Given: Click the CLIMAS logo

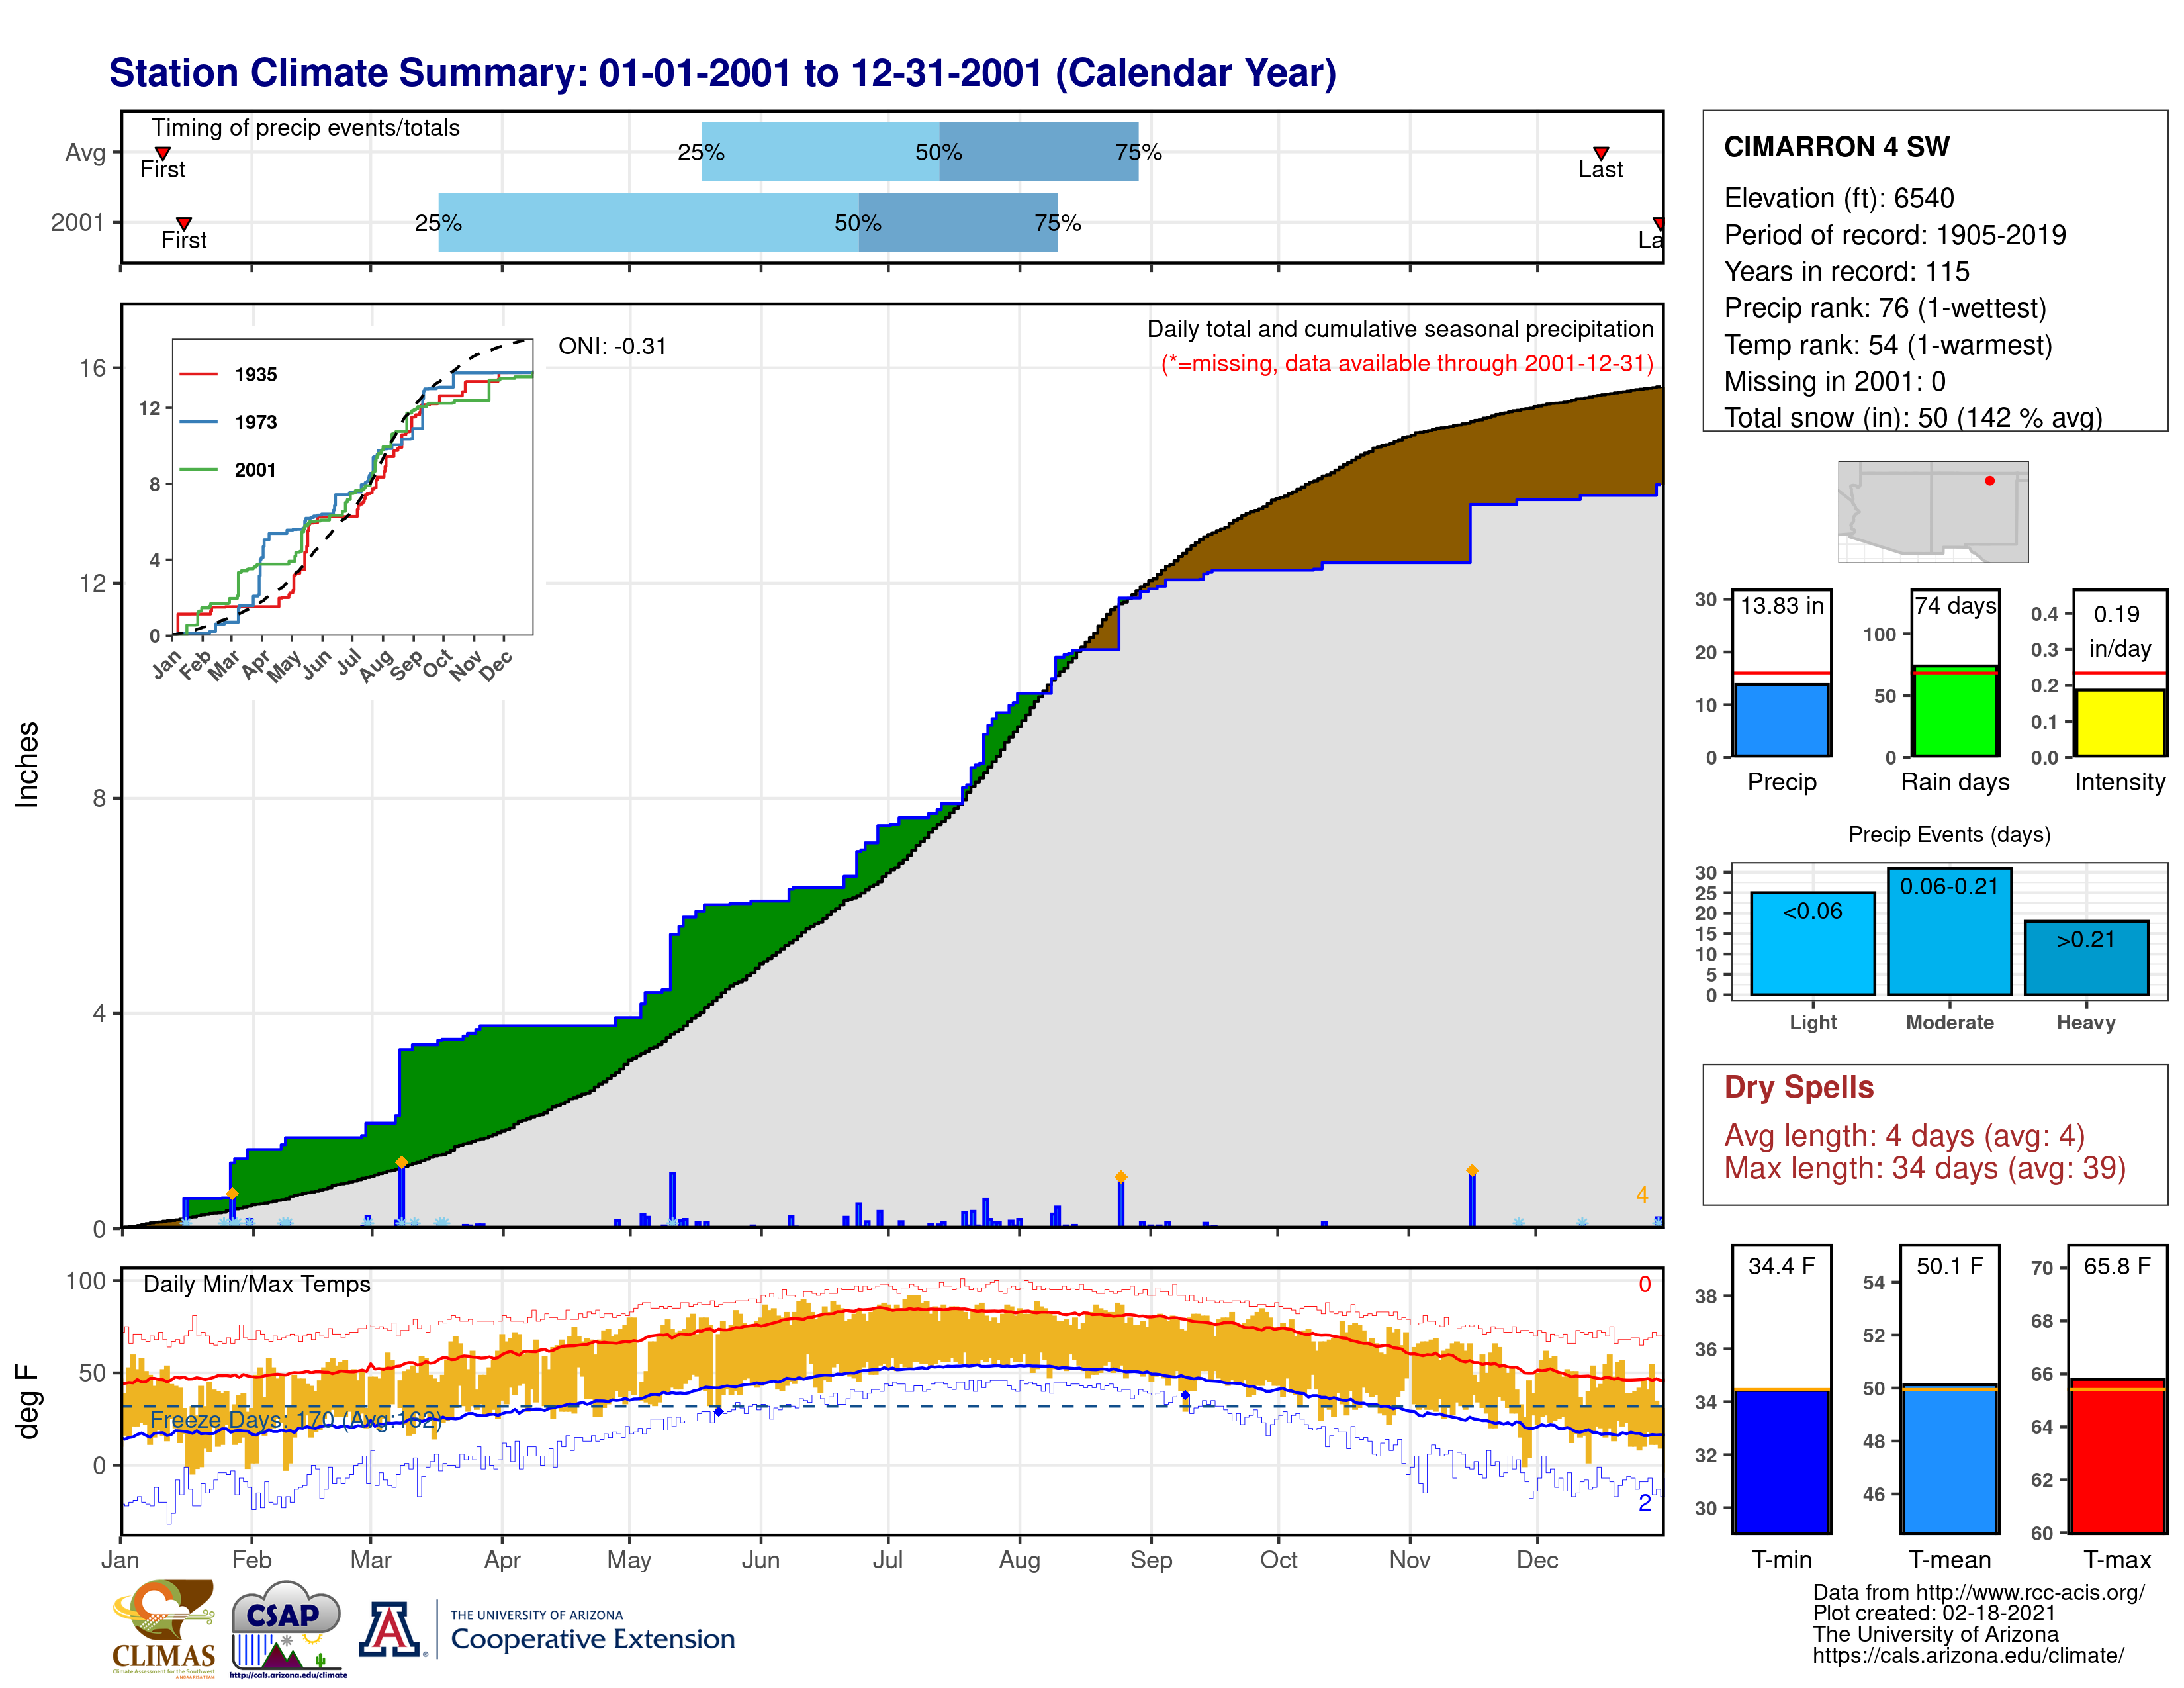Looking at the screenshot, I should point(163,1628).
